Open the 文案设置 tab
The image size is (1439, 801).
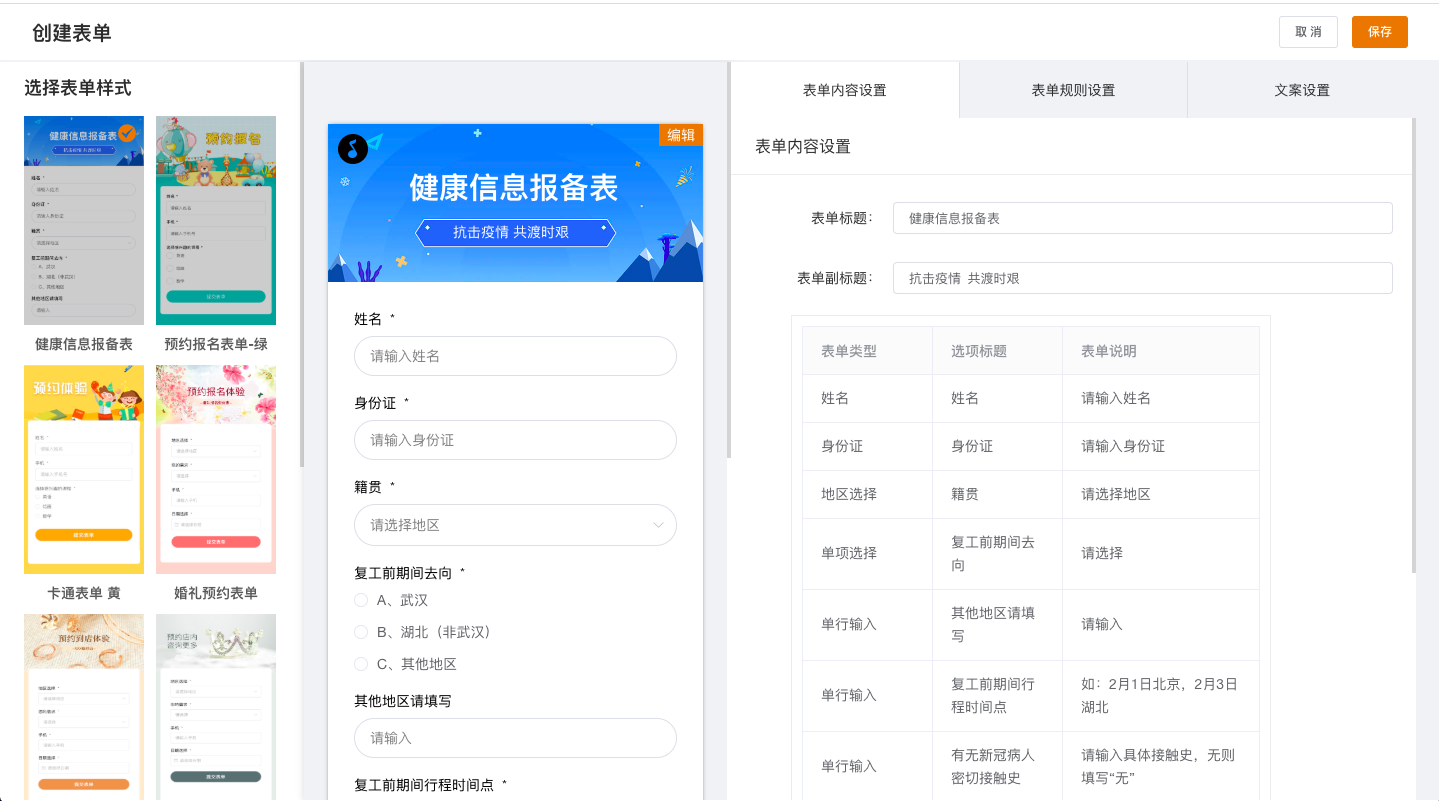[1302, 90]
